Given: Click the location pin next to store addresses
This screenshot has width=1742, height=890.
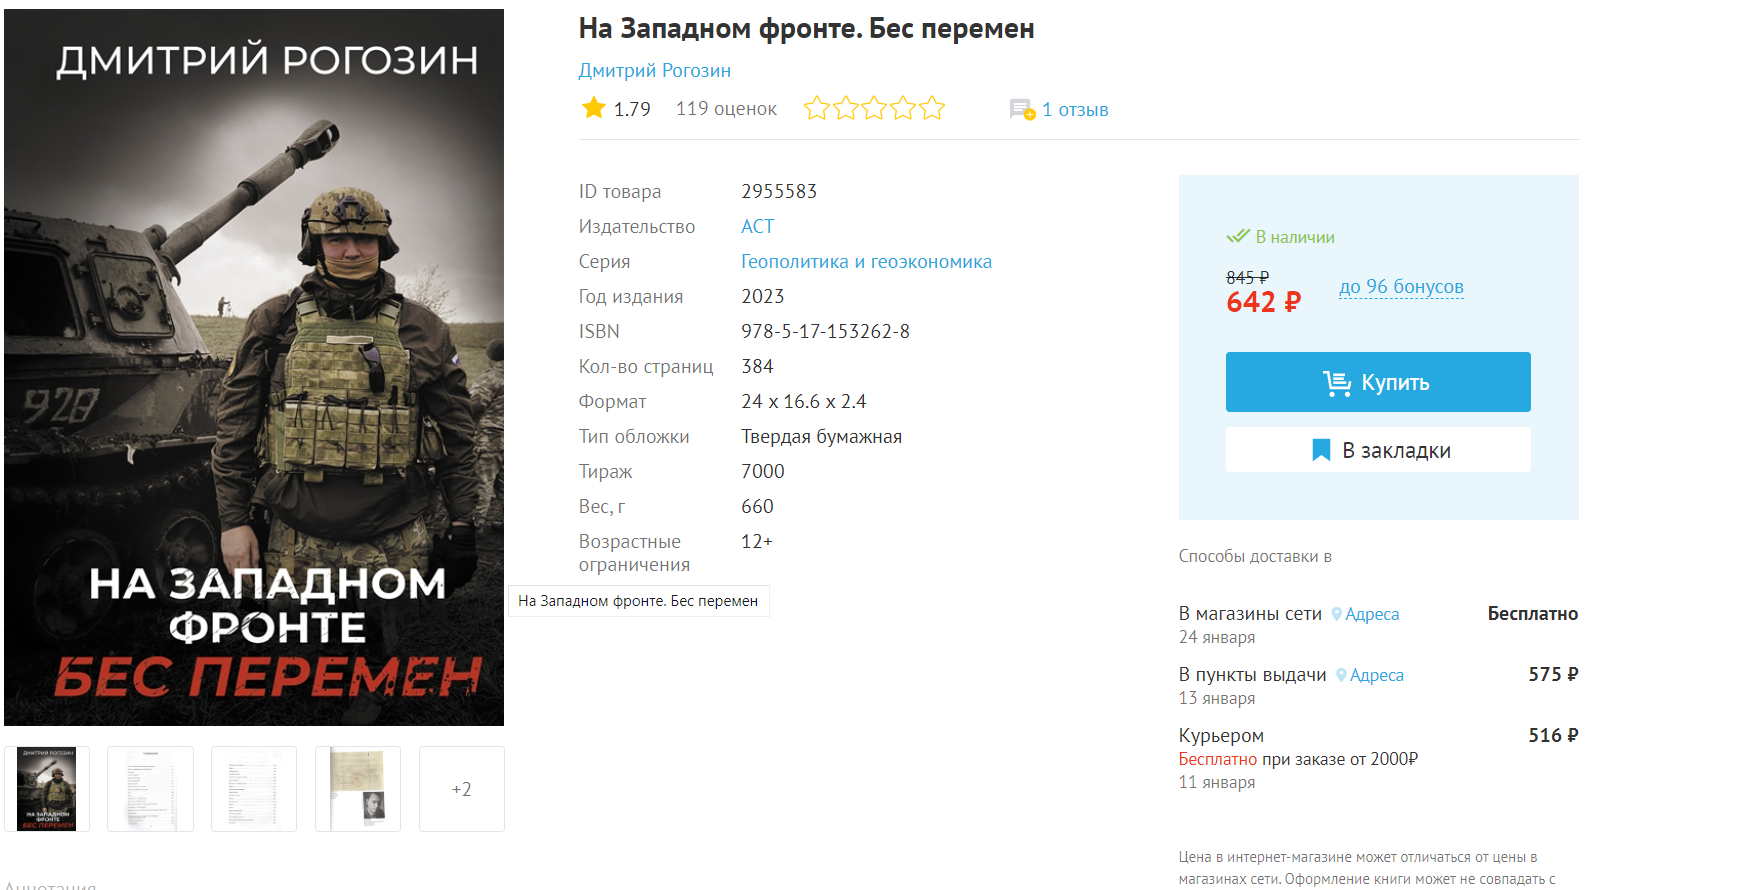Looking at the screenshot, I should [1336, 614].
